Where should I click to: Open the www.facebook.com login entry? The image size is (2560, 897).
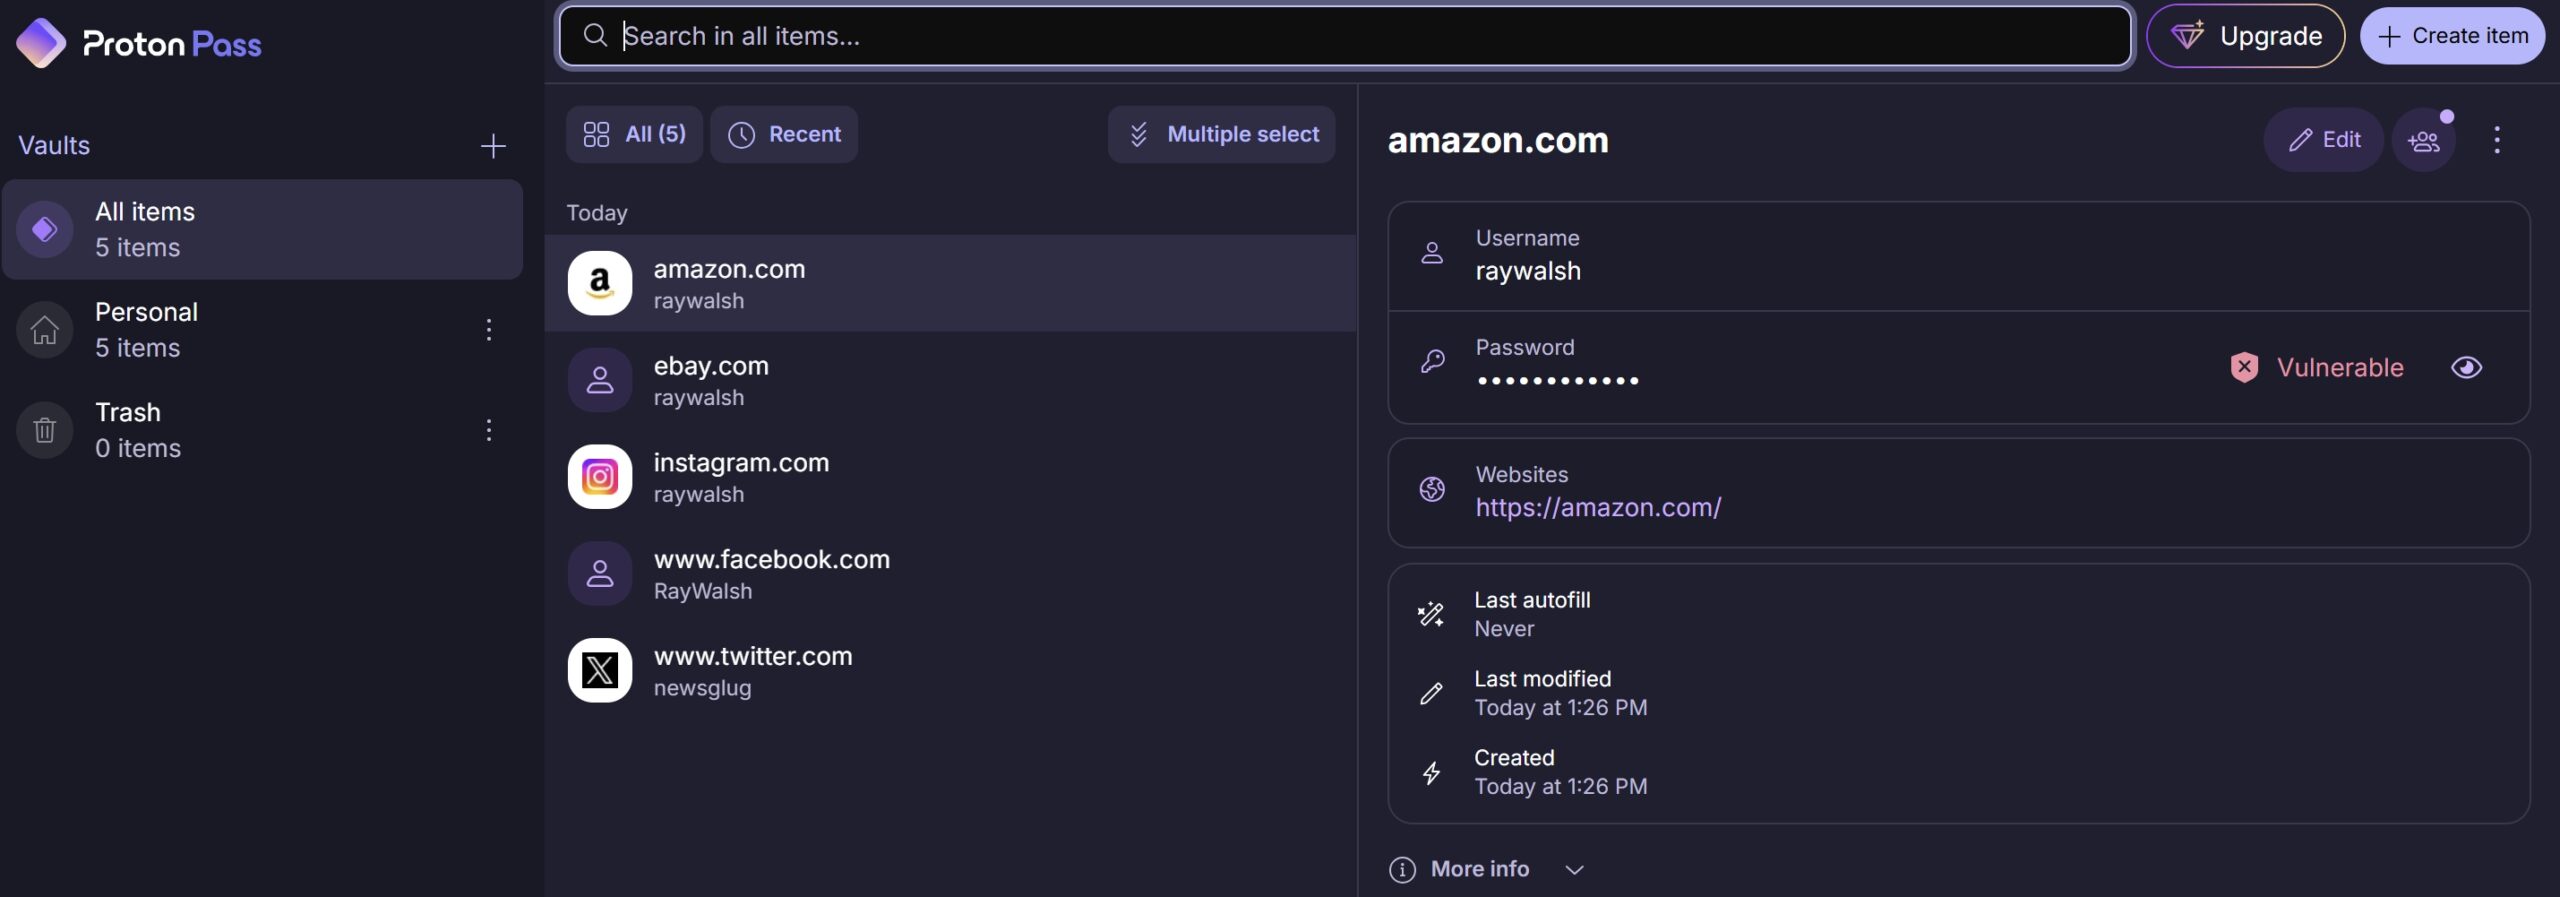(x=951, y=573)
